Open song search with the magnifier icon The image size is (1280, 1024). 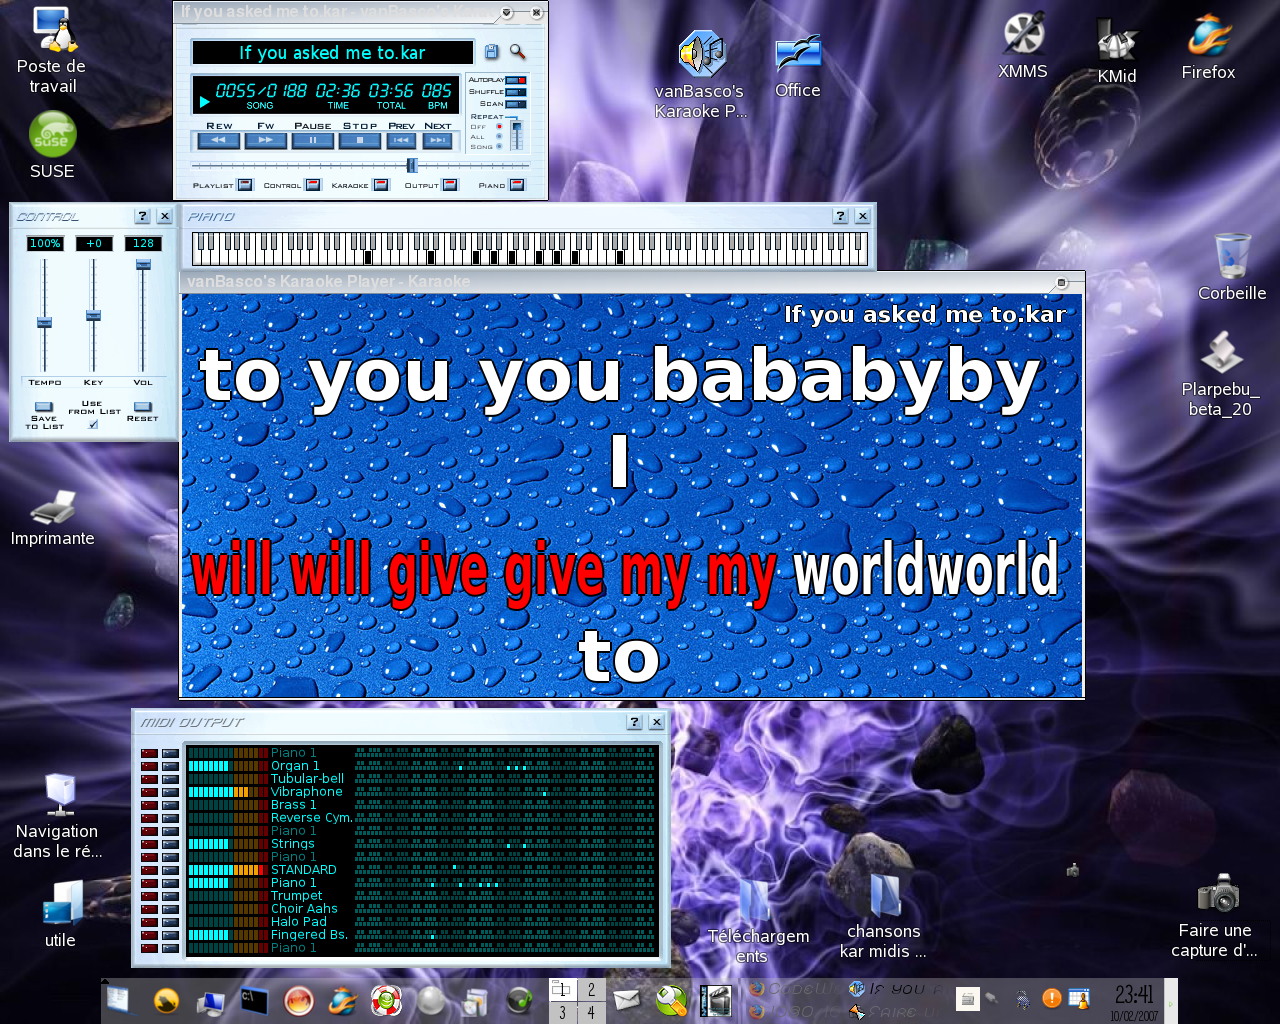pos(517,52)
